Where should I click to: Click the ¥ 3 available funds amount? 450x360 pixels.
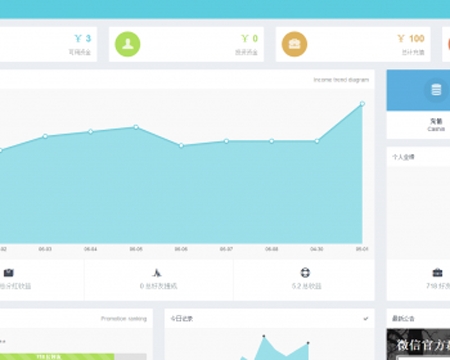[x=83, y=39]
